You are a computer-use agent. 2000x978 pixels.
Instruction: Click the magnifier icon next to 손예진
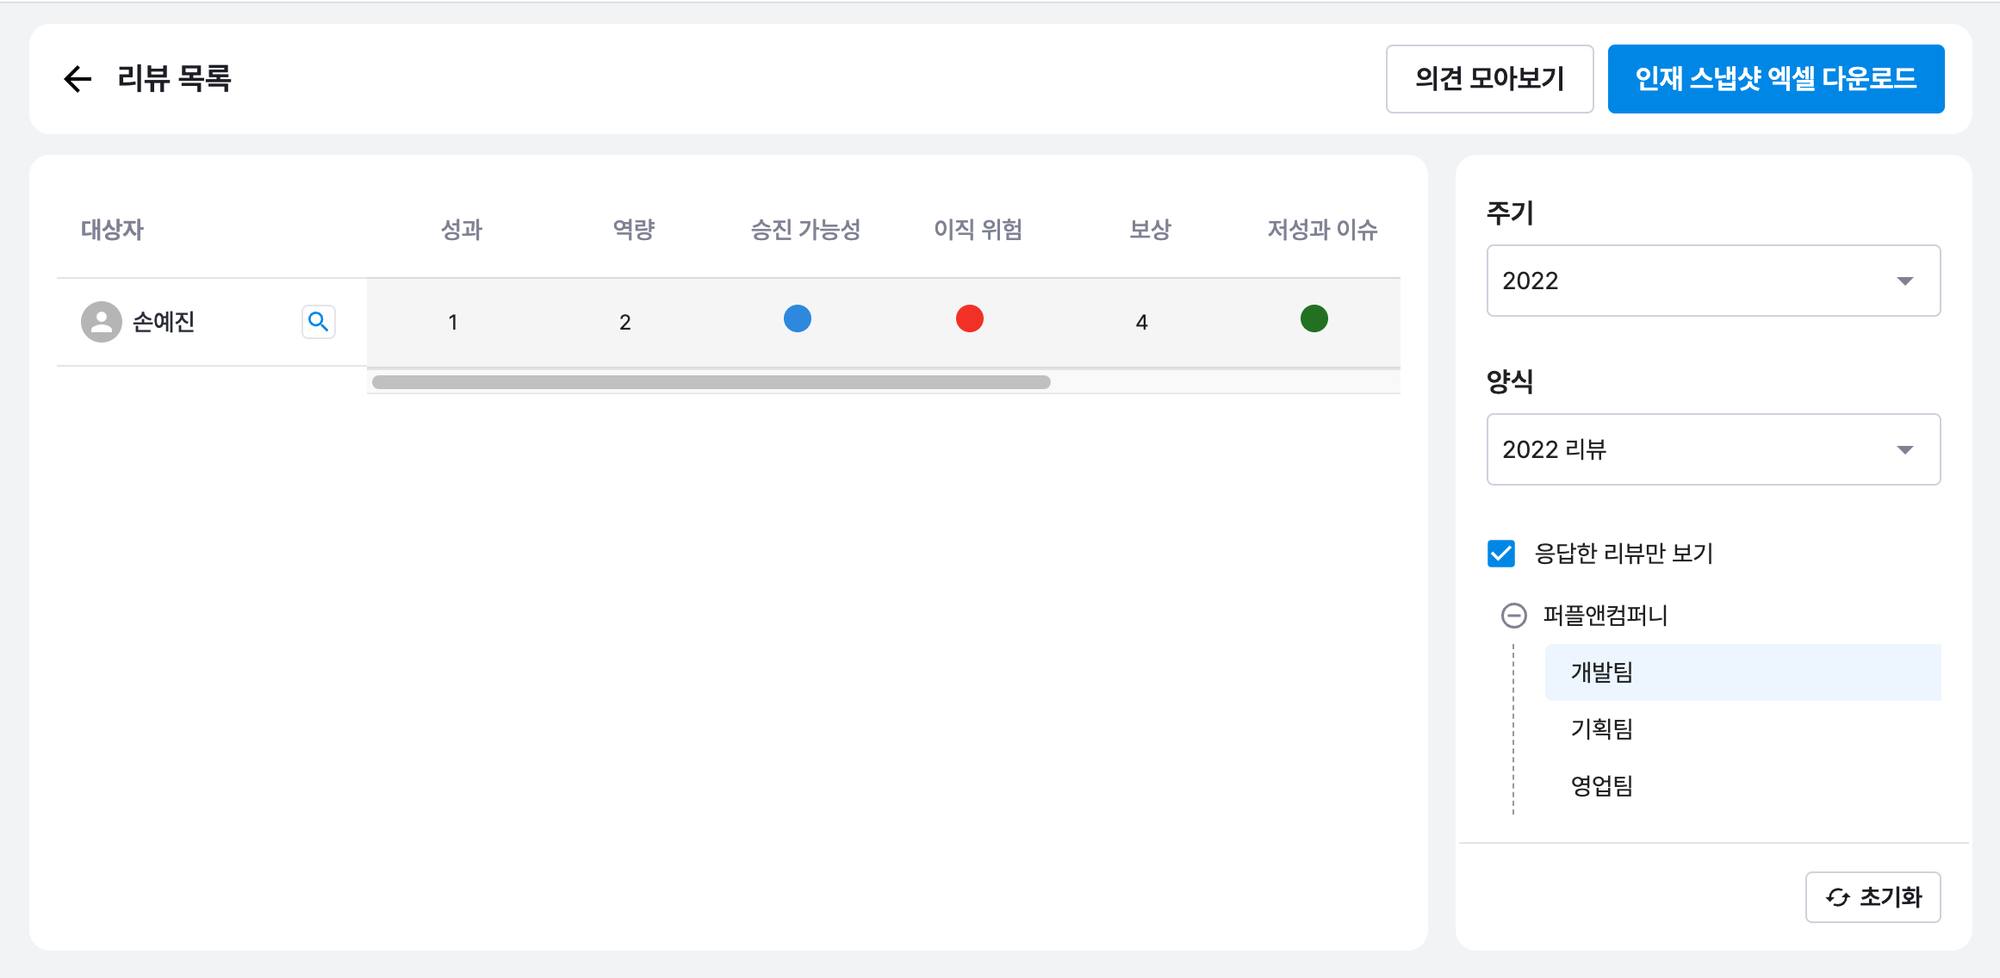318,322
